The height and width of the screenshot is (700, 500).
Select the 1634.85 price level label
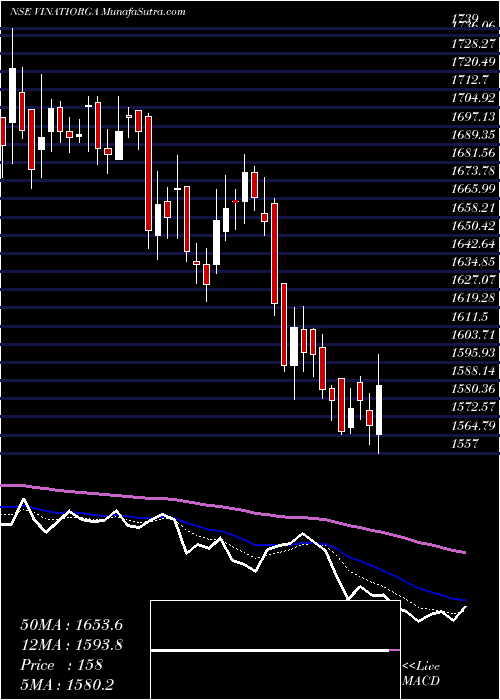pyautogui.click(x=474, y=262)
